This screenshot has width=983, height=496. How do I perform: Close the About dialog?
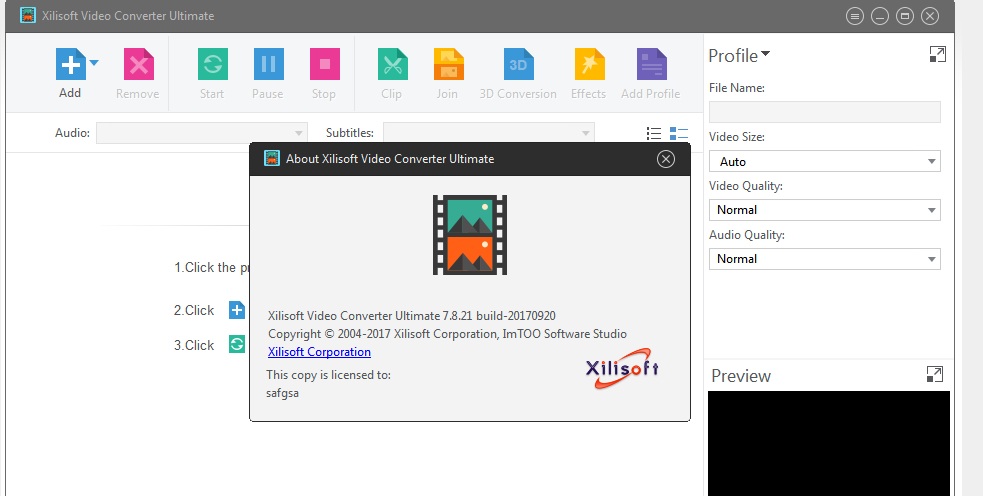click(666, 159)
